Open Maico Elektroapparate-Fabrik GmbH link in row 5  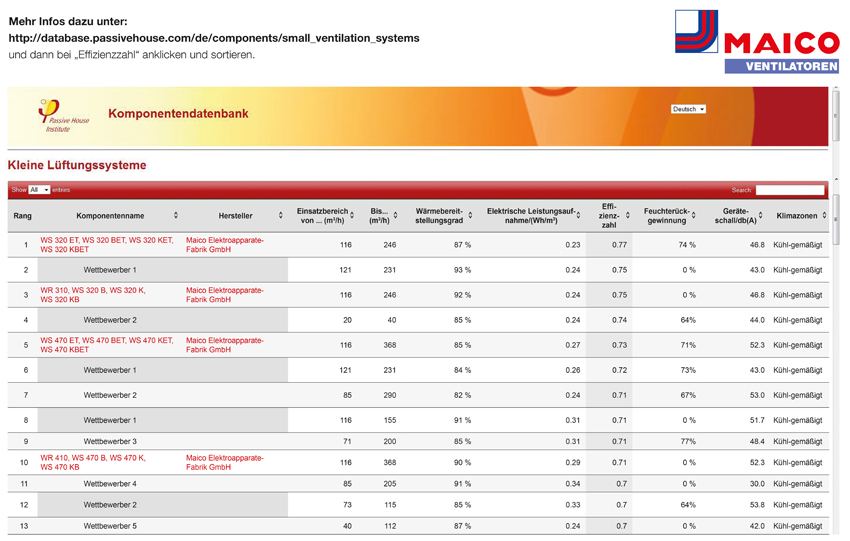tap(224, 345)
